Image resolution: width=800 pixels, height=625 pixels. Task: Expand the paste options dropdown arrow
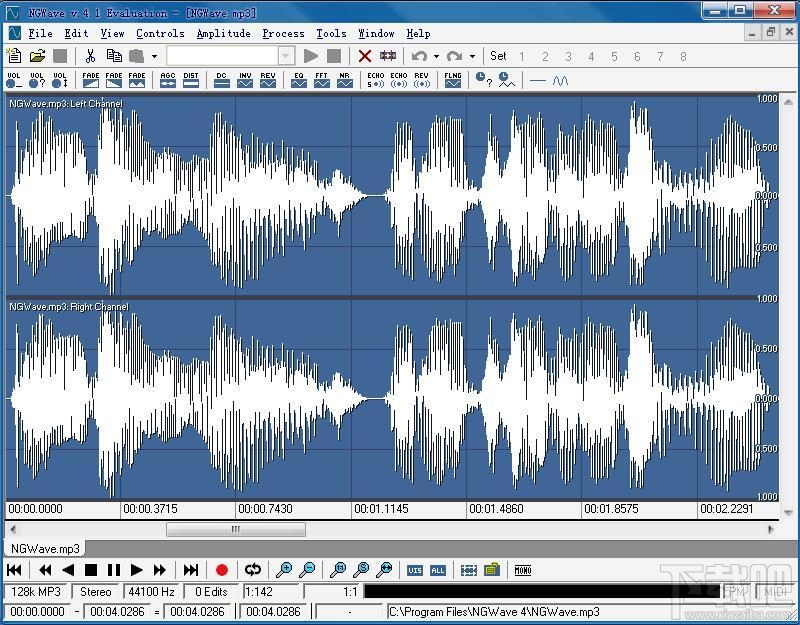pyautogui.click(x=154, y=57)
